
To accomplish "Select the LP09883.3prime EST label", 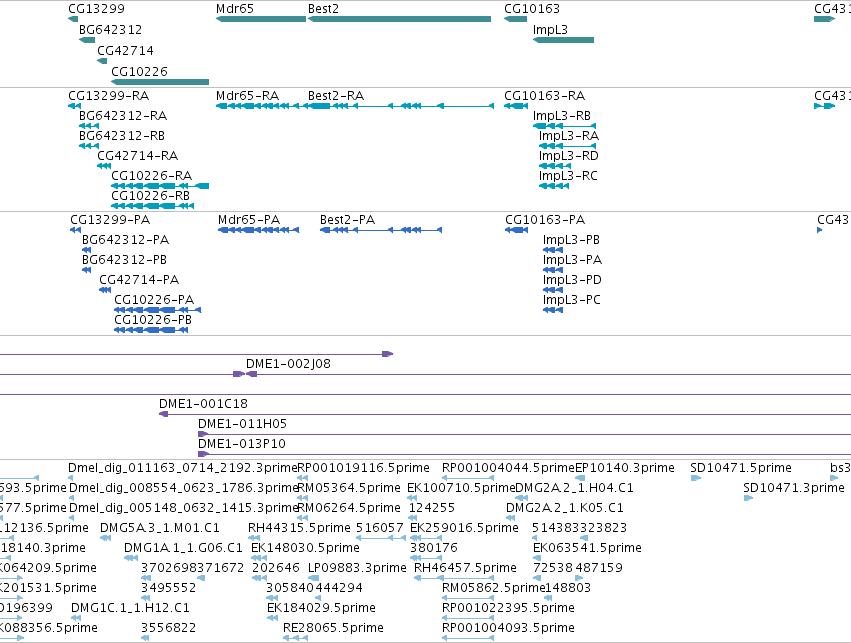I will pyautogui.click(x=357, y=568).
